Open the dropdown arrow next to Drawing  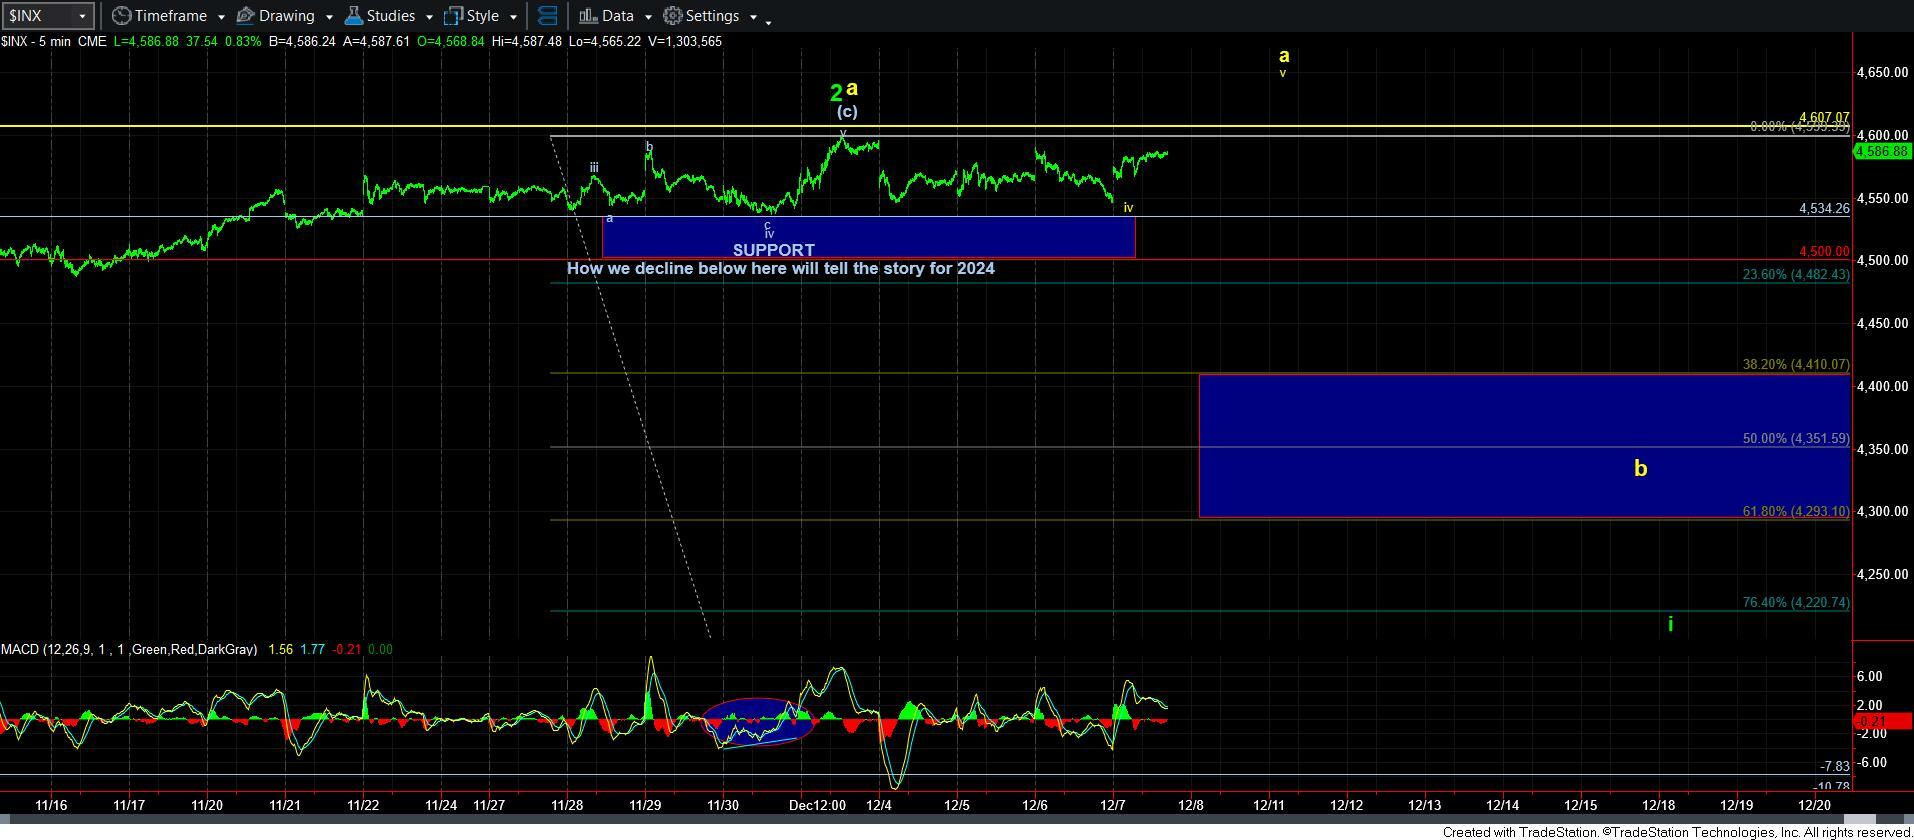tap(328, 17)
